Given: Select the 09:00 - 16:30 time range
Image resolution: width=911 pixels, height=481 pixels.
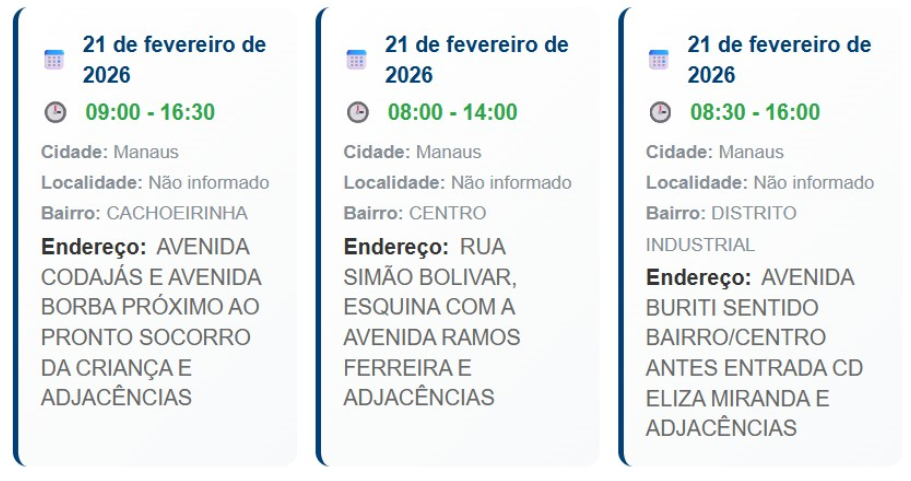Looking at the screenshot, I should [150, 112].
